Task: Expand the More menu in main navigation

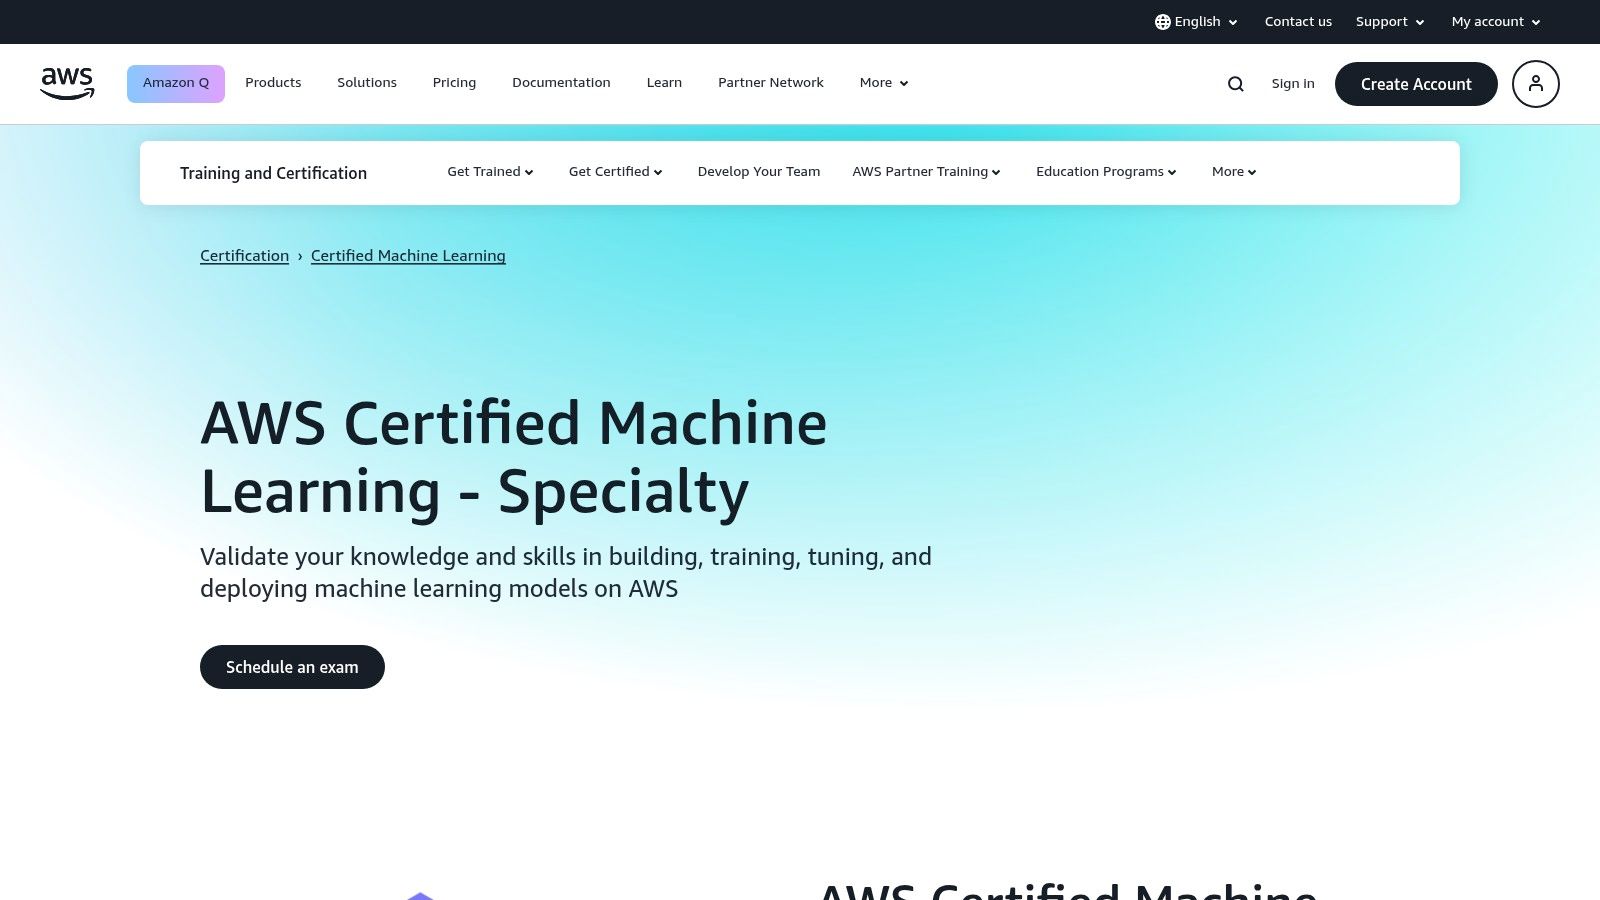Action: click(x=884, y=83)
